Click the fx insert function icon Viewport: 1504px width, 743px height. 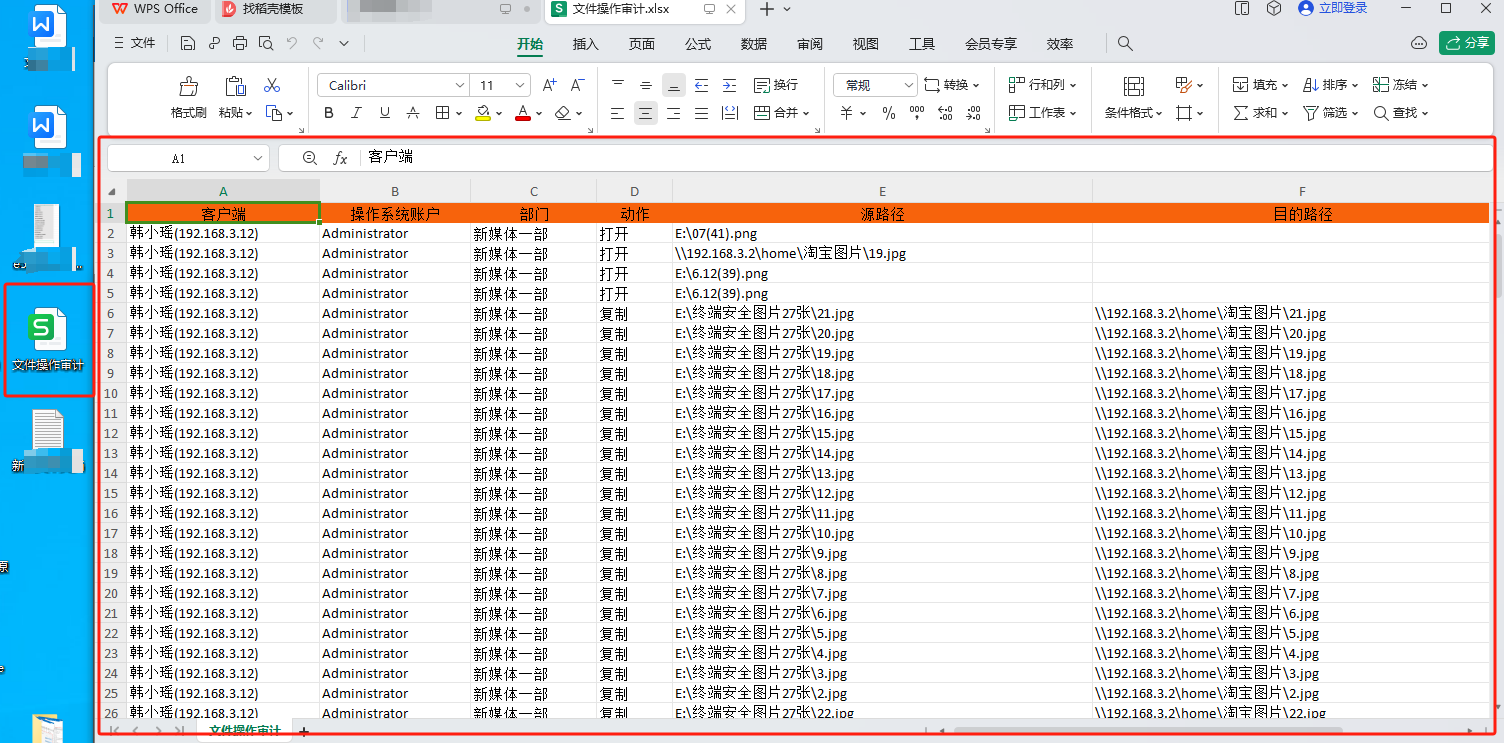point(340,158)
